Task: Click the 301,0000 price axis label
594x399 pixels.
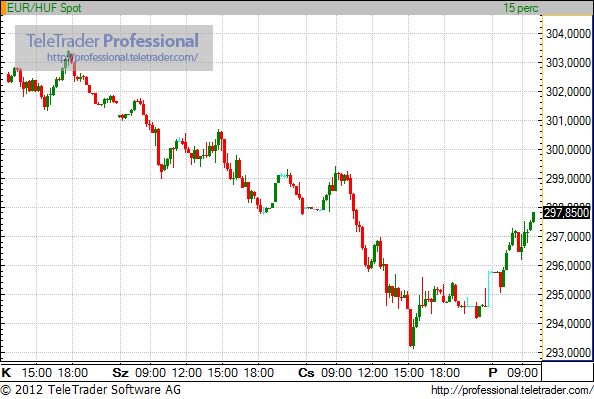Action: [x=568, y=121]
